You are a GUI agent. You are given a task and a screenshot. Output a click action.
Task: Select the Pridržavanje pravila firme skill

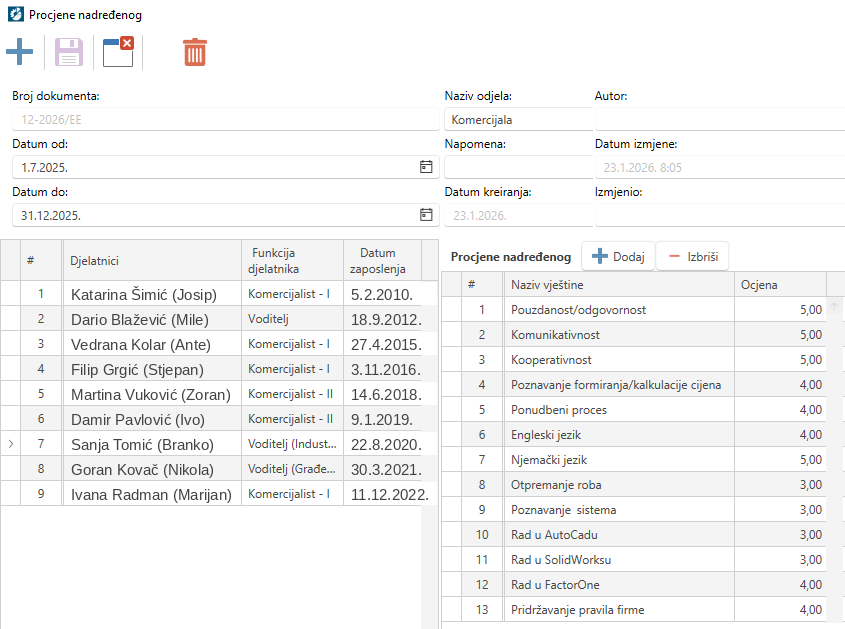click(x=578, y=610)
